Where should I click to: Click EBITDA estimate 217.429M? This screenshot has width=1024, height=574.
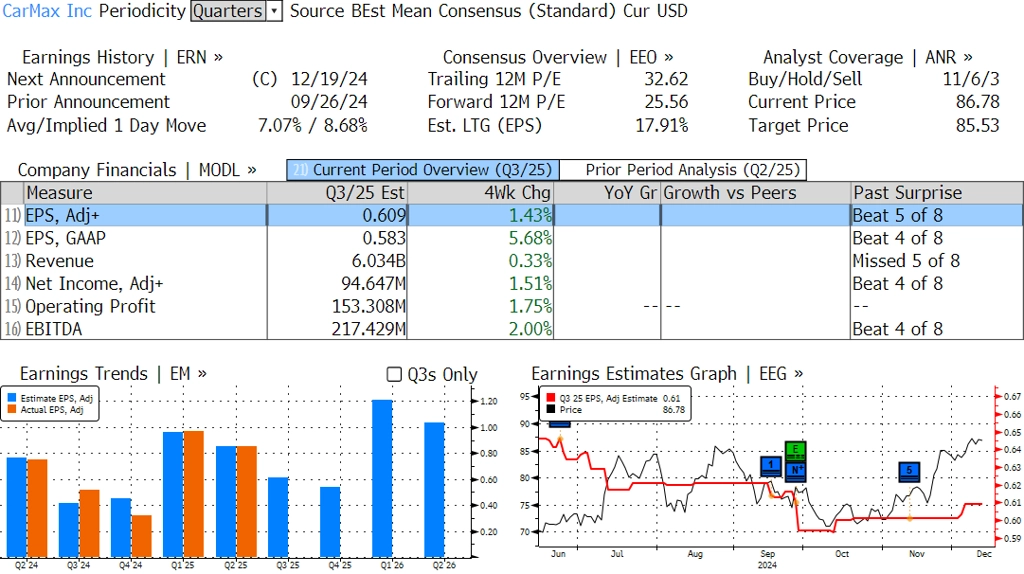(x=369, y=329)
